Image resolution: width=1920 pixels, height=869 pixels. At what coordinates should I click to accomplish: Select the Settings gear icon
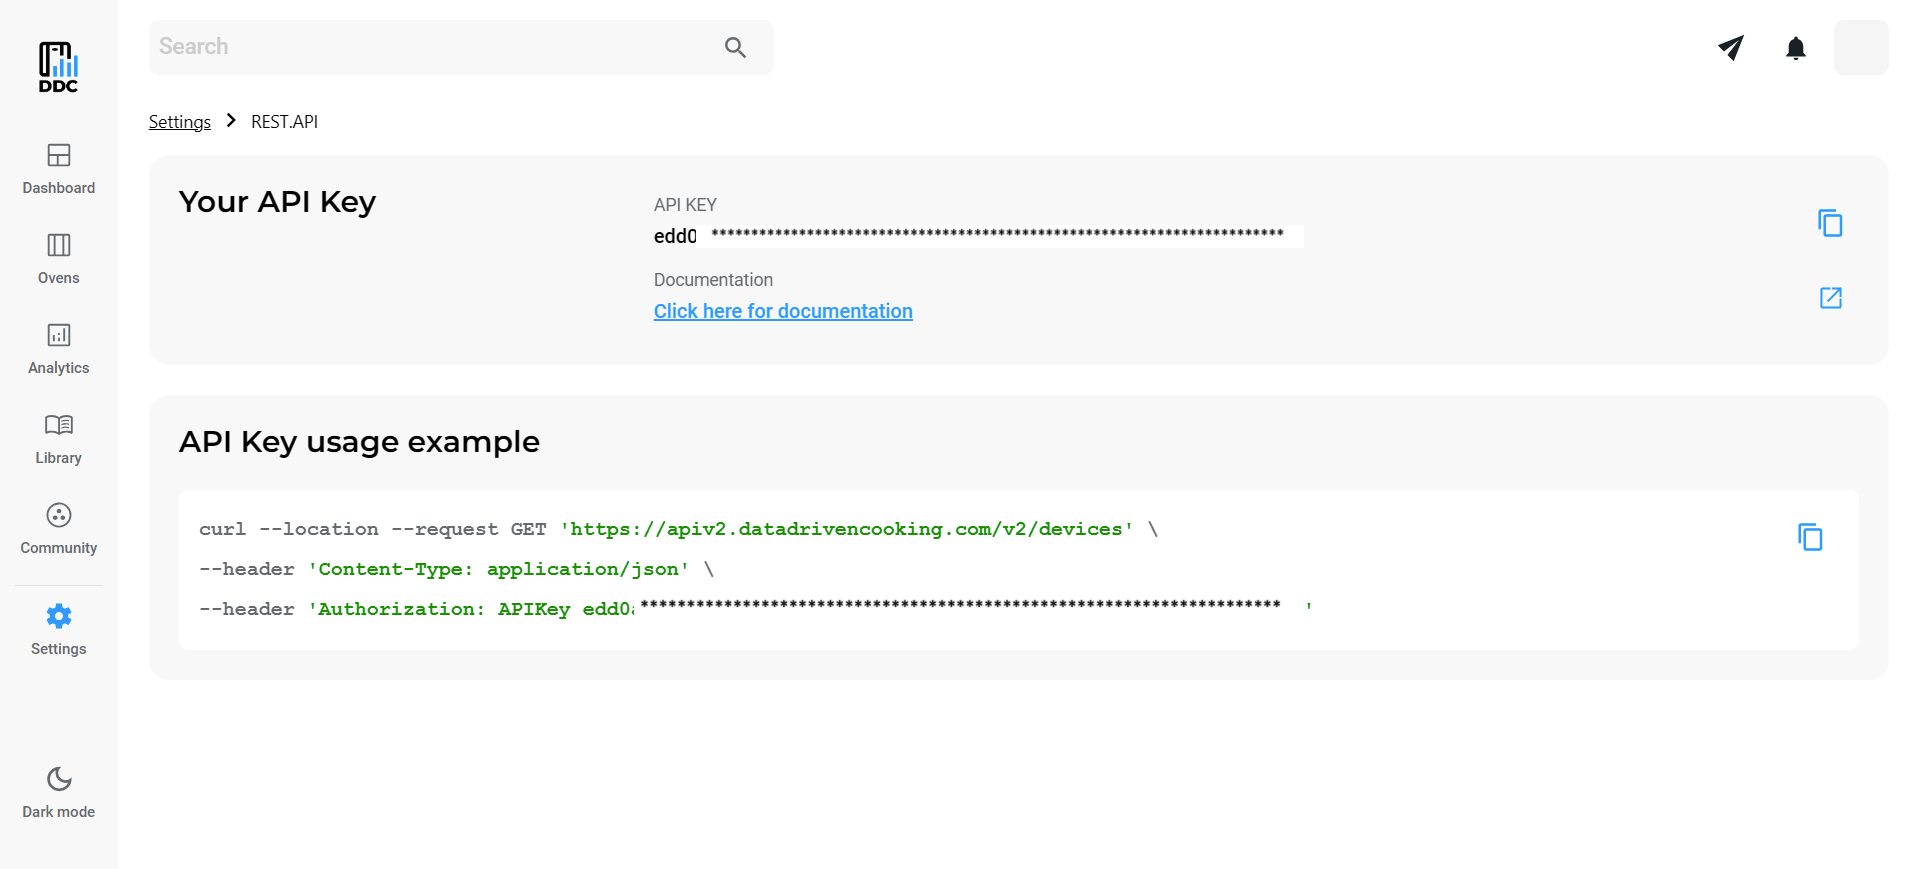(x=59, y=617)
